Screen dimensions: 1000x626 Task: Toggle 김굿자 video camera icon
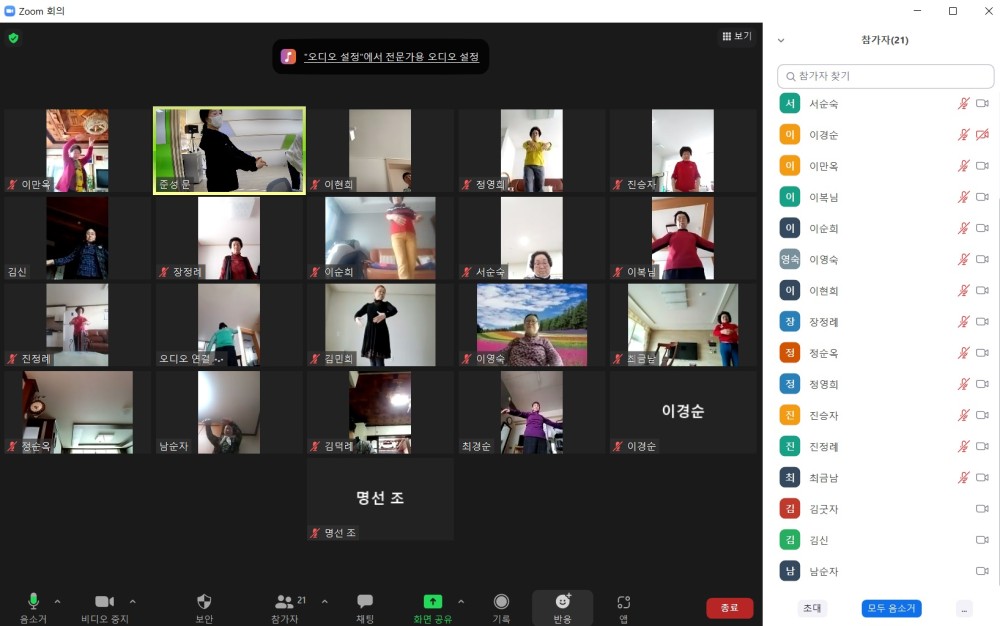pos(982,509)
